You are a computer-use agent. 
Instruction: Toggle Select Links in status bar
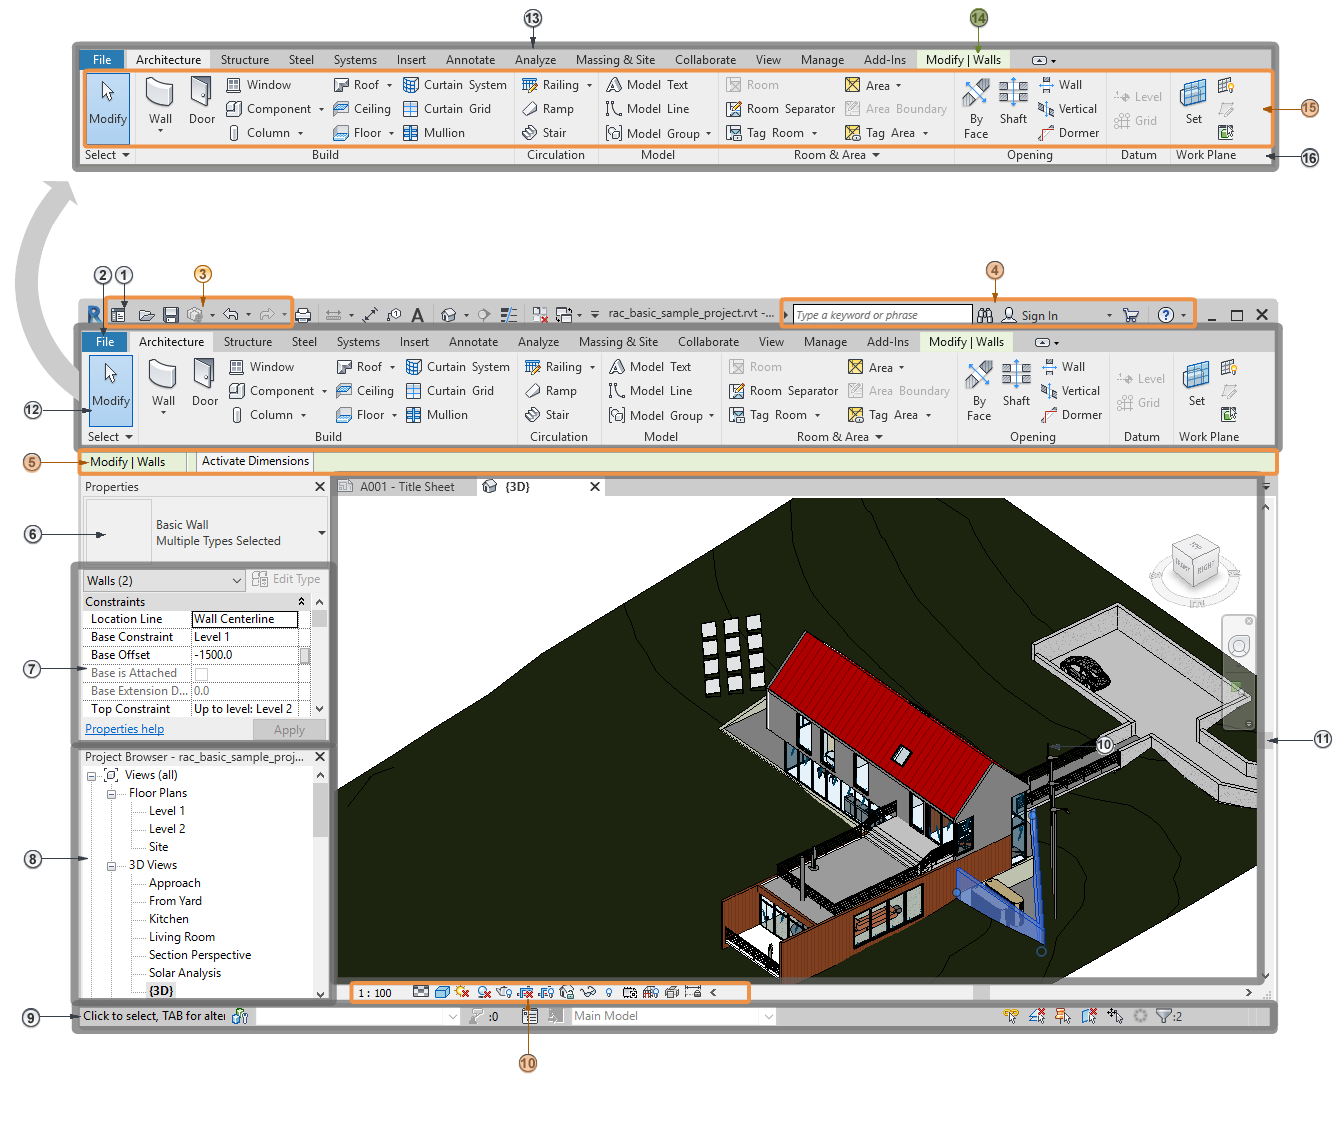point(1012,1016)
